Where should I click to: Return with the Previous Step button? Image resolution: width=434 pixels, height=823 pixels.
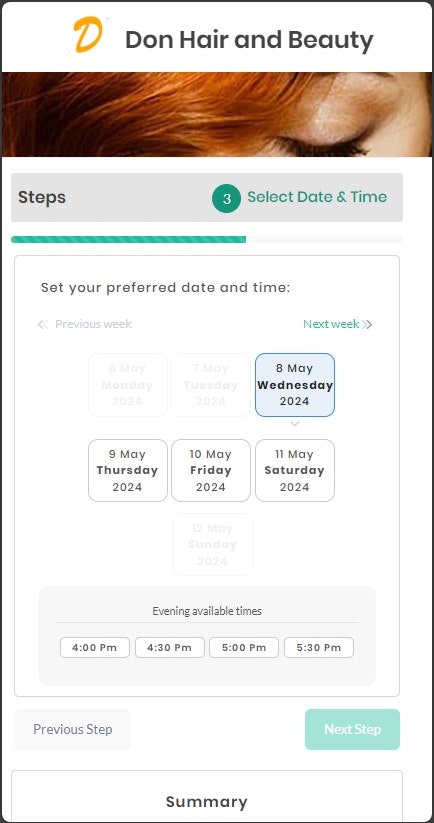coord(72,729)
